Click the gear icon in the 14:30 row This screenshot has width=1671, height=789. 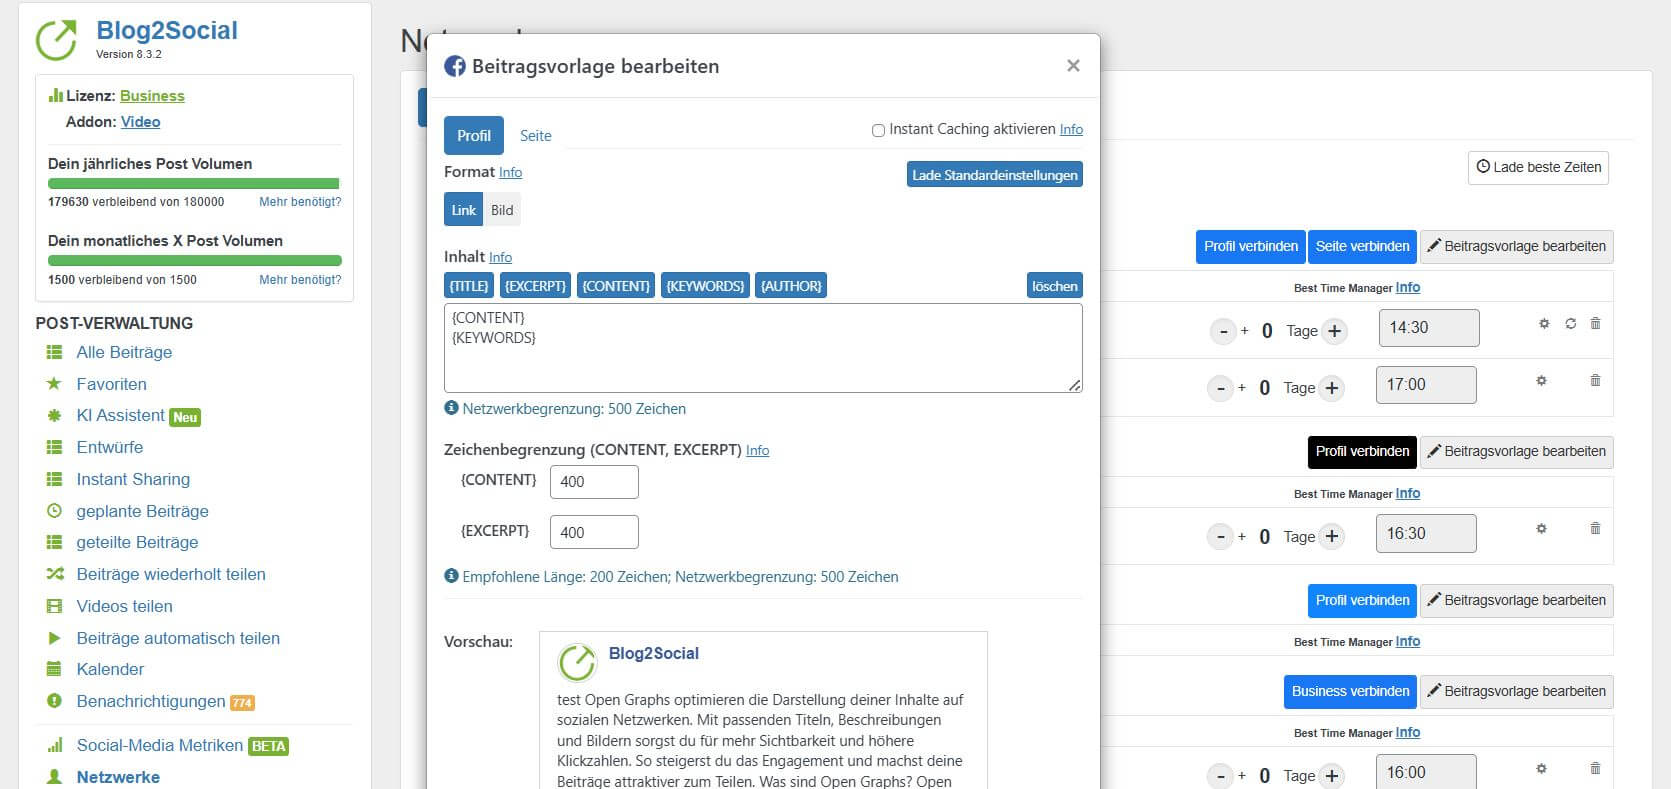tap(1544, 323)
